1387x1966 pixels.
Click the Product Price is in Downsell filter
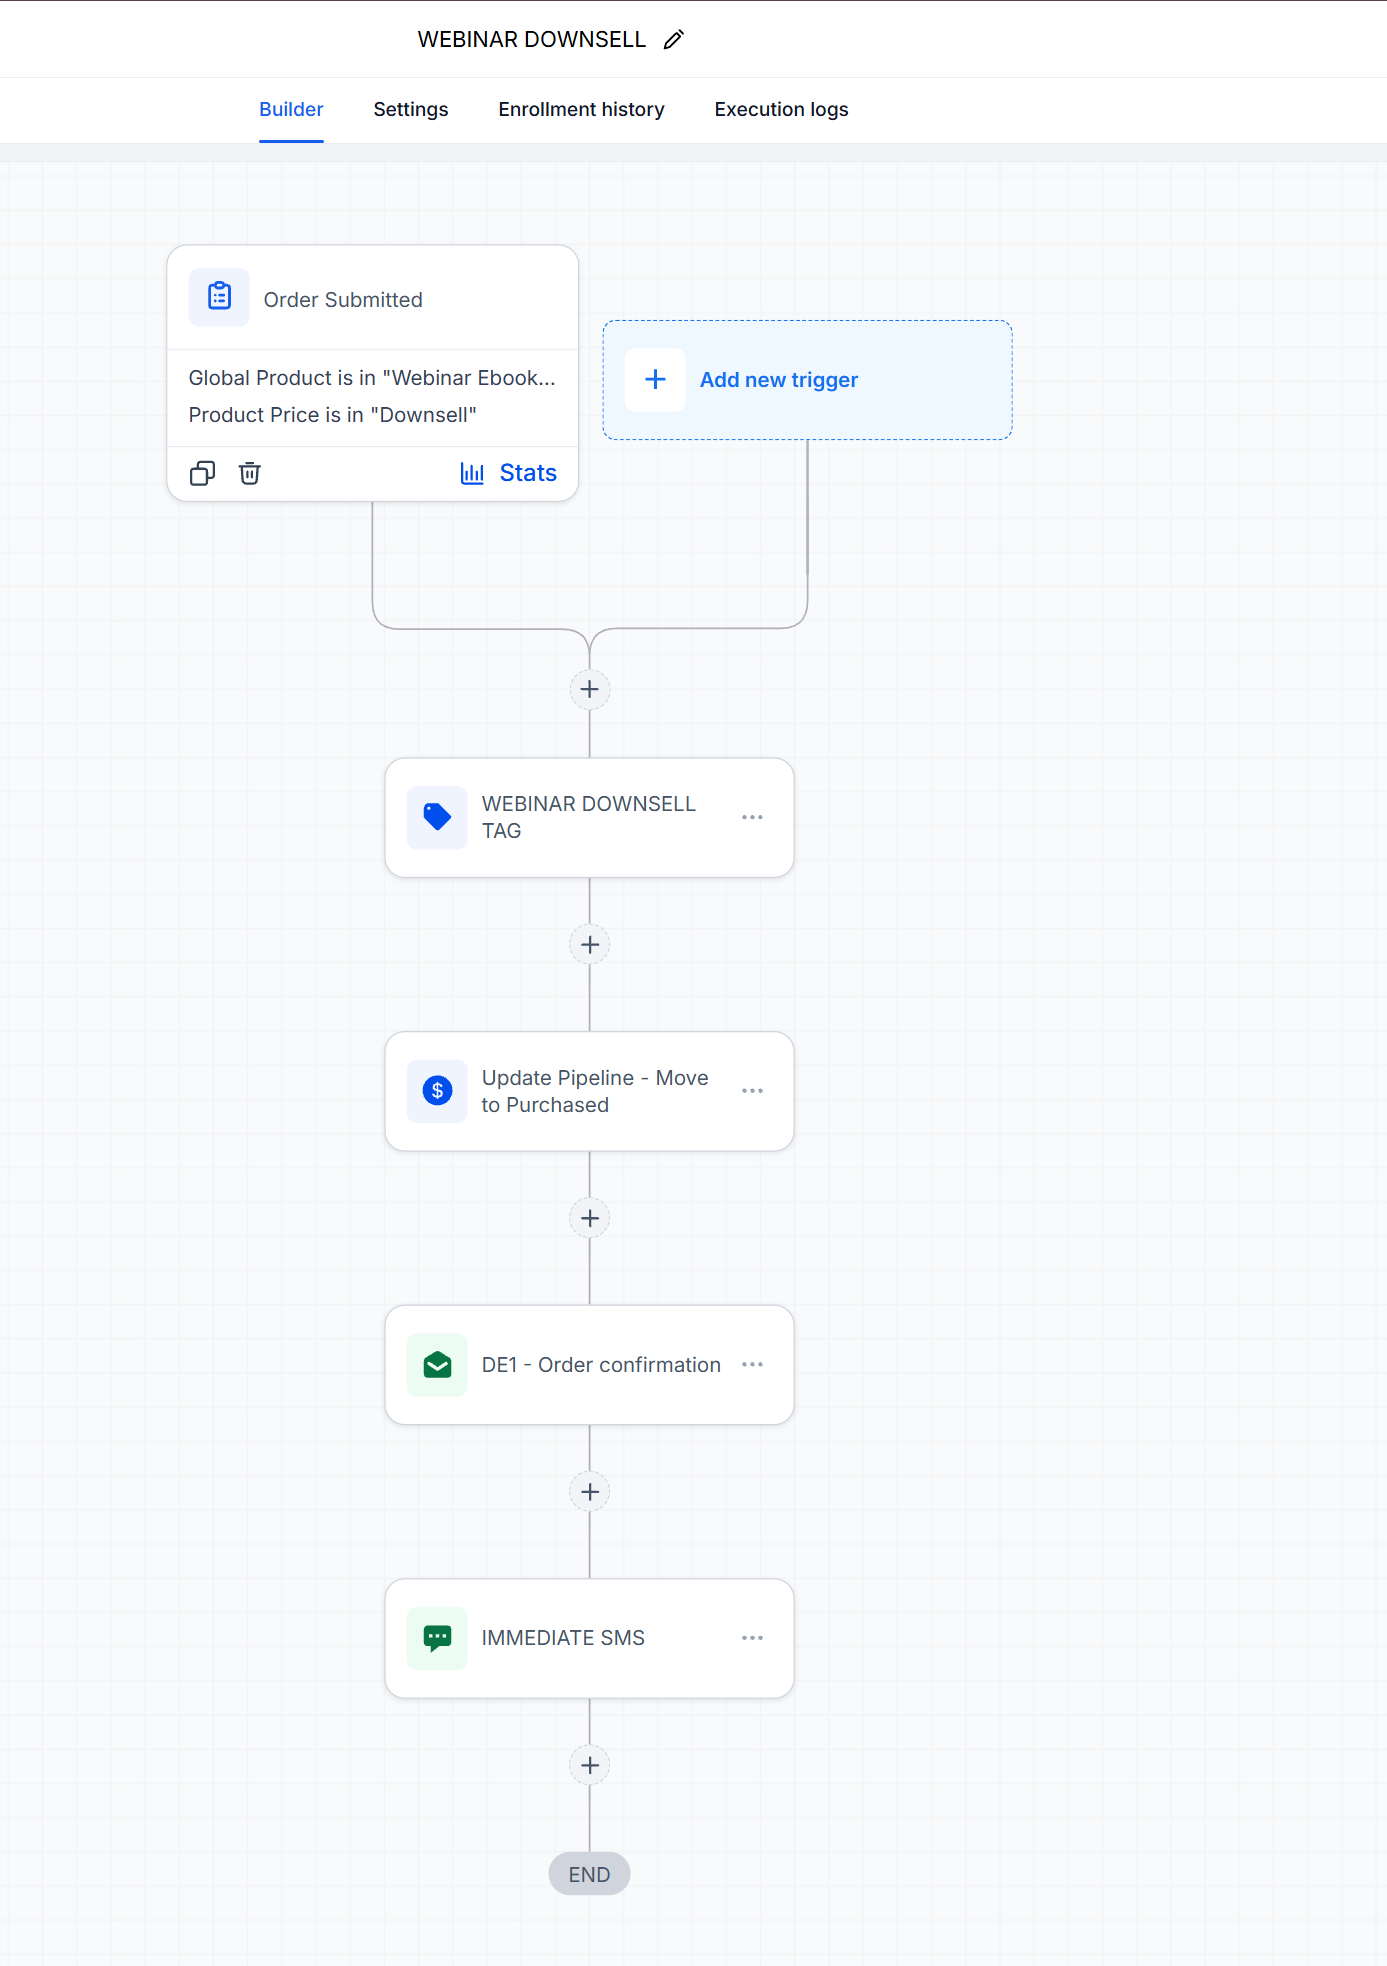tap(332, 415)
